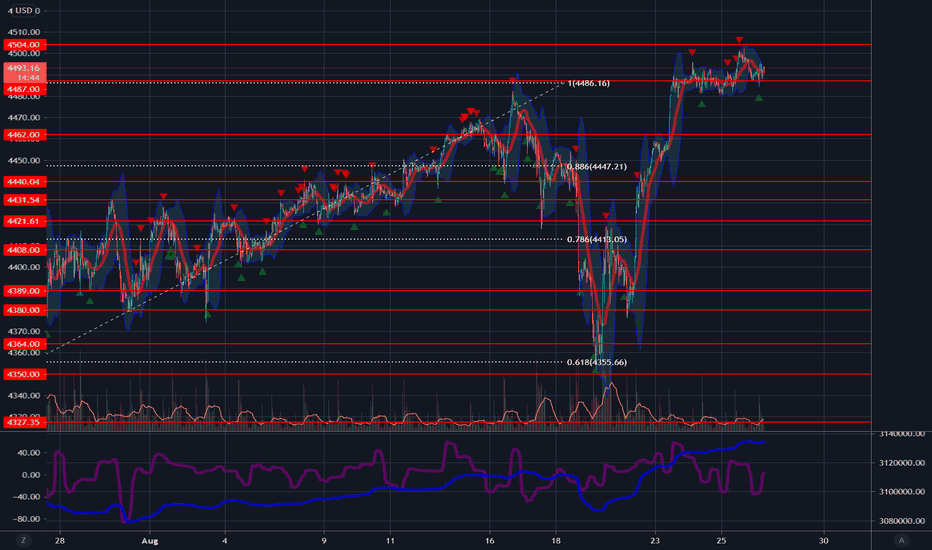Click the Z button at bottom left
Viewport: 932px width, 550px height.
(23, 540)
